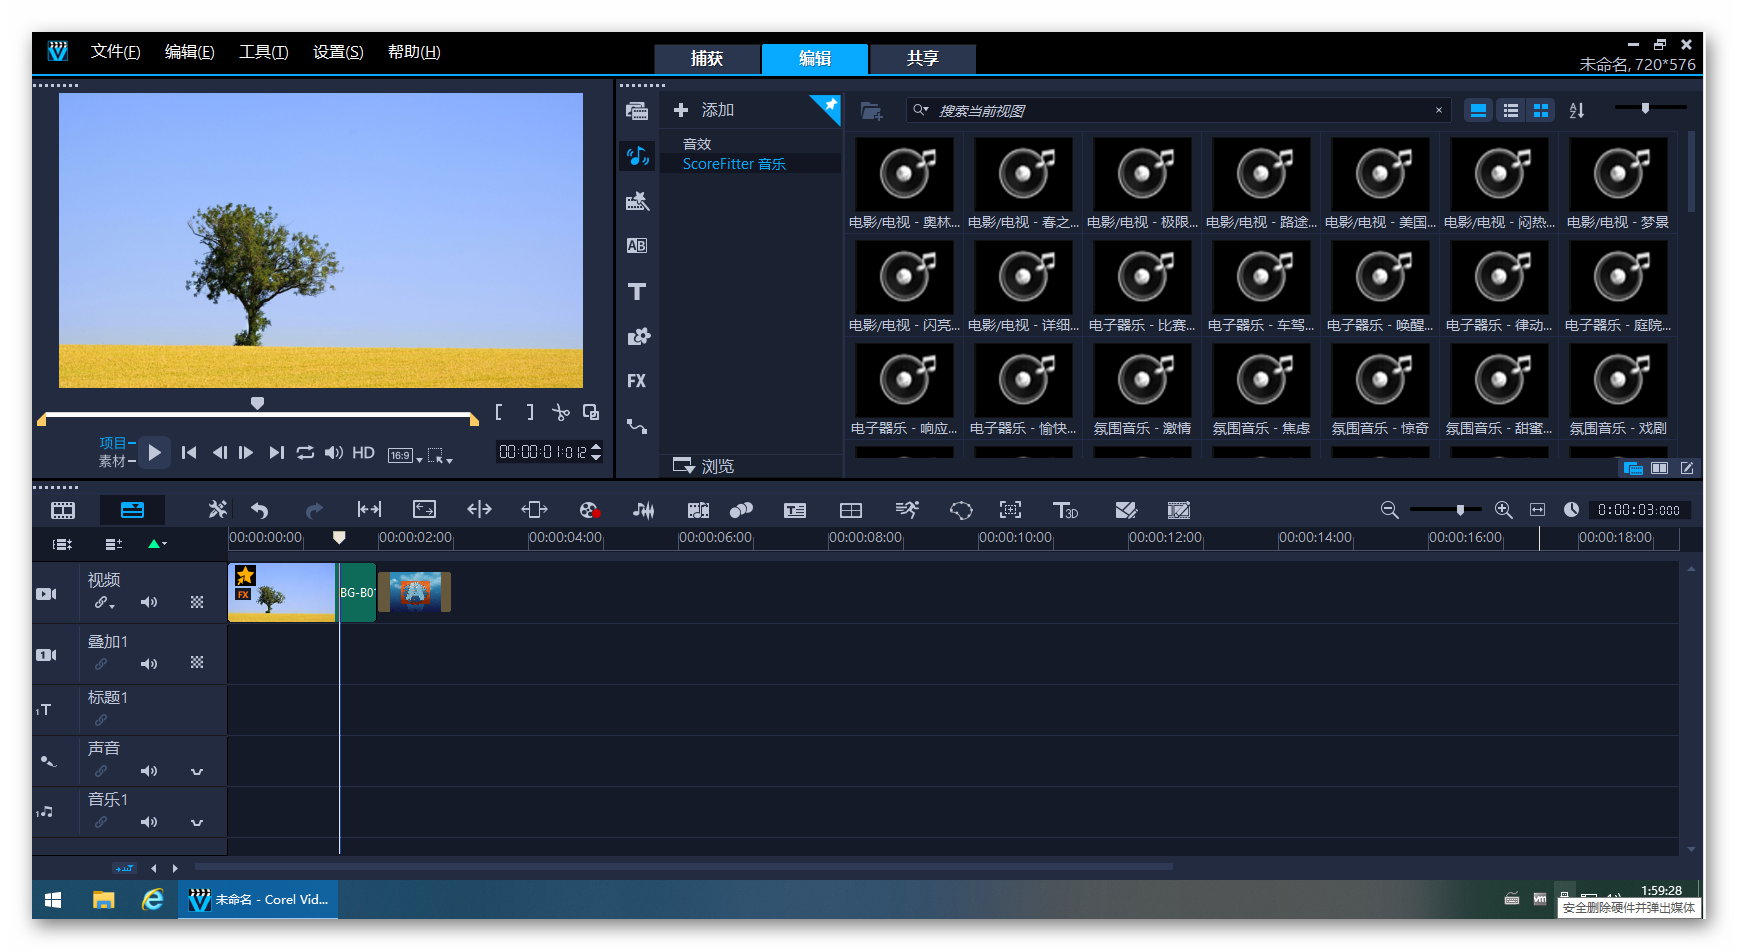Open the 编辑(E) menu
Viewport: 1738px width, 951px height.
[189, 52]
